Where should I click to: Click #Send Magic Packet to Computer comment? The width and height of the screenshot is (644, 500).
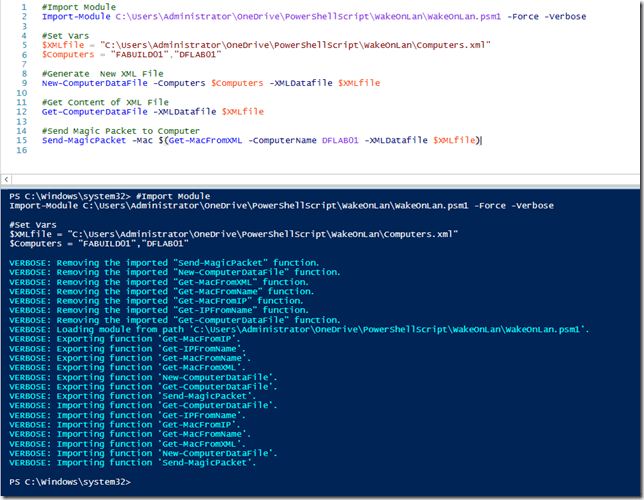pyautogui.click(x=113, y=131)
